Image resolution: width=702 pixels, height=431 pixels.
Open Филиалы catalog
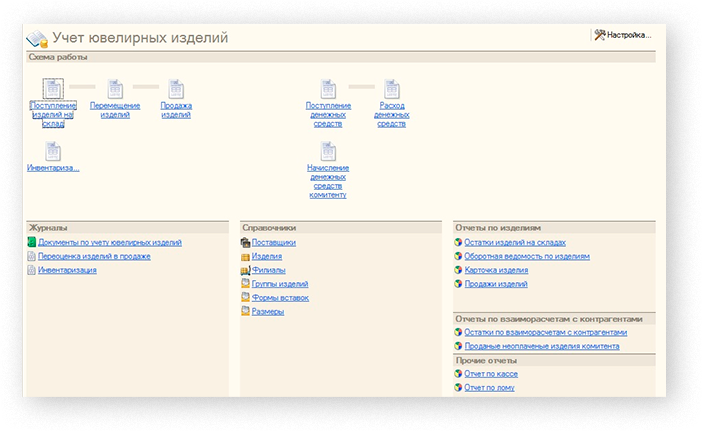(269, 270)
